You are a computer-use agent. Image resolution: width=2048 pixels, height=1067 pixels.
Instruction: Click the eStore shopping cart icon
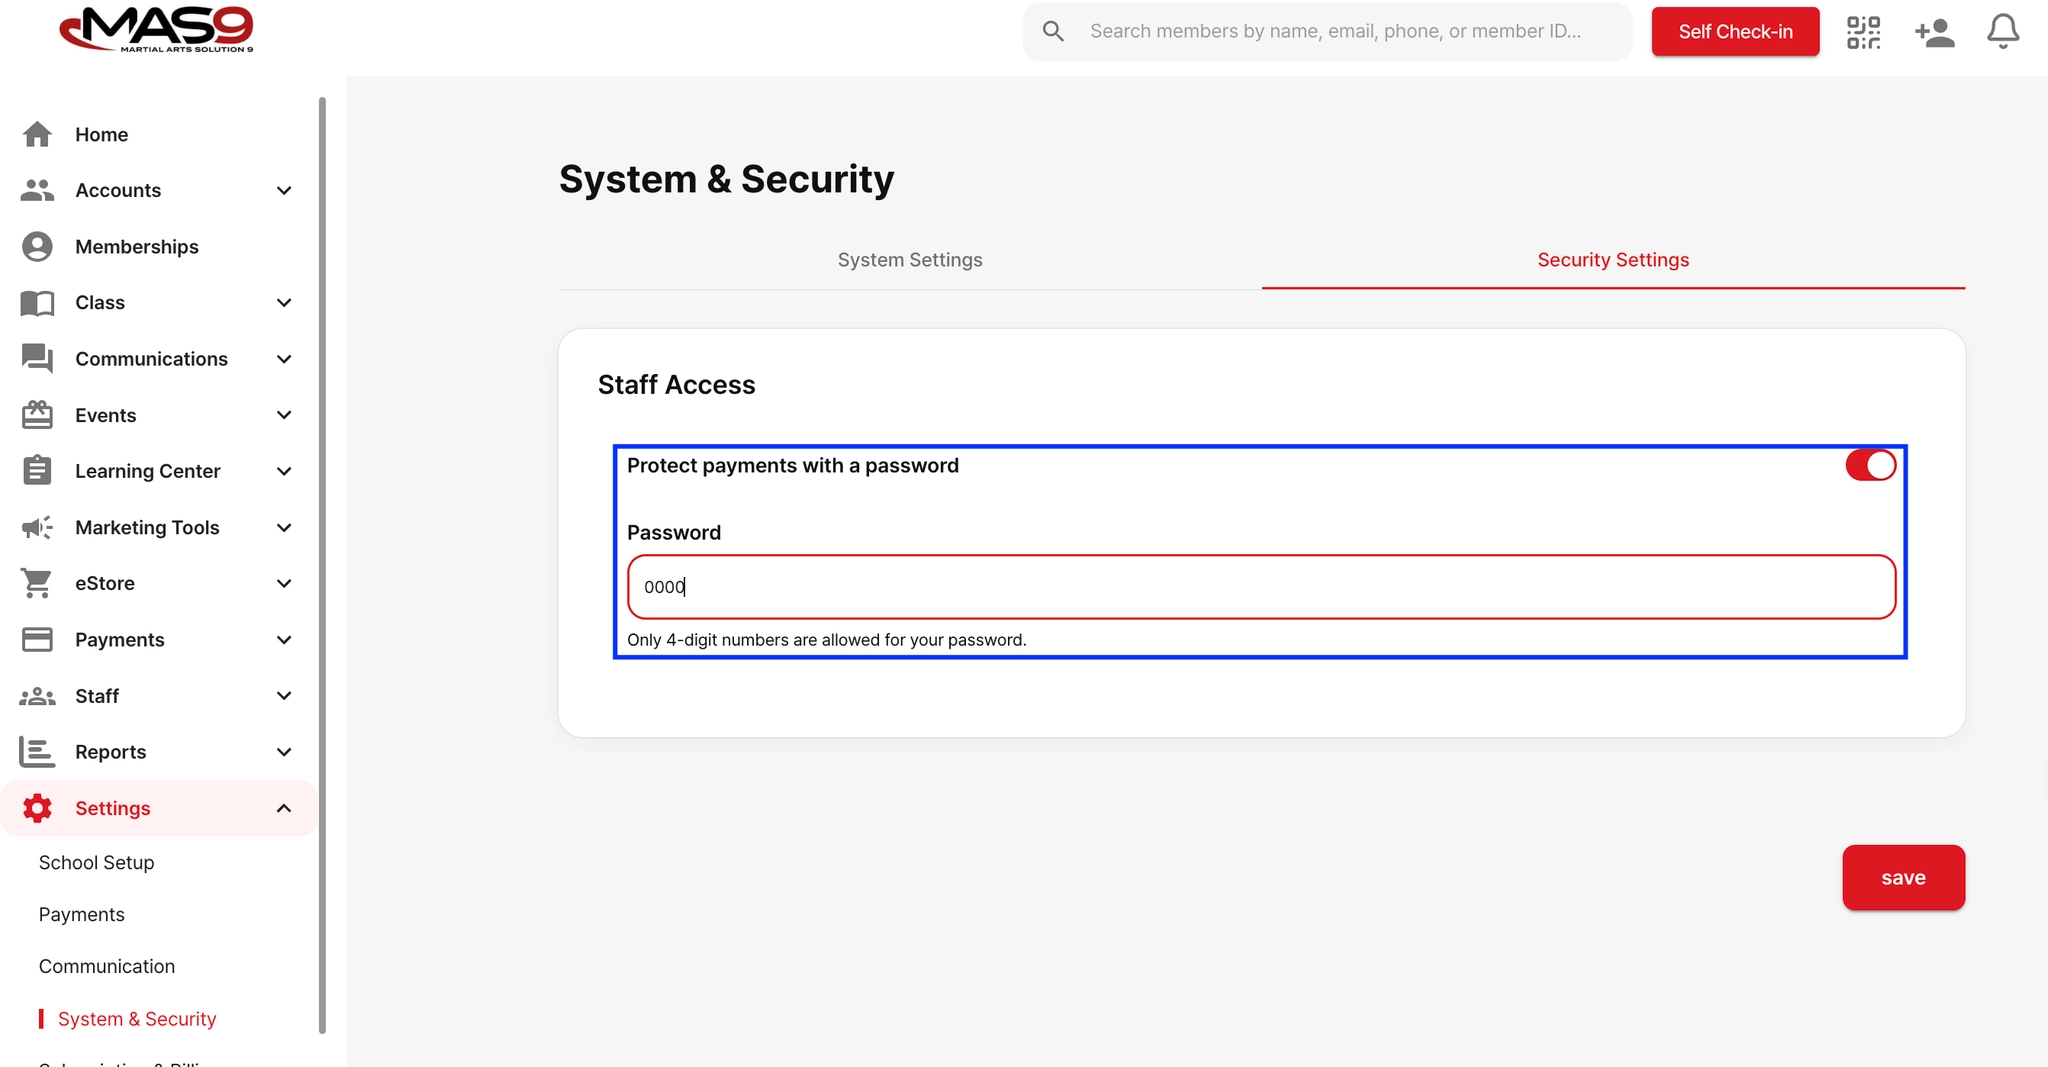[x=37, y=583]
